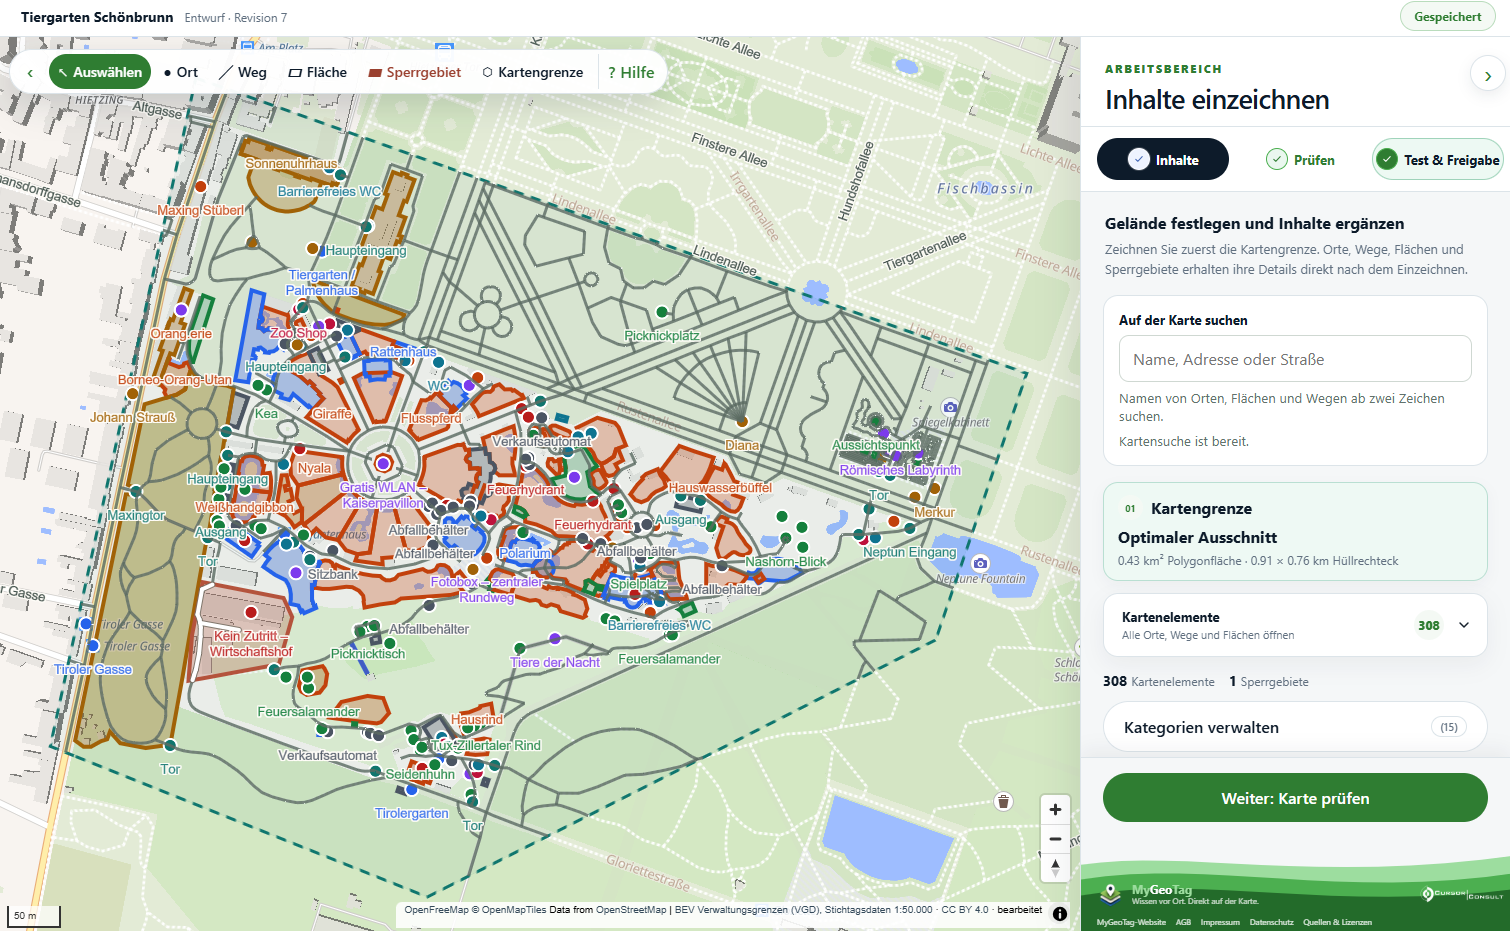Focus the map search input field
The image size is (1510, 931).
(1295, 359)
